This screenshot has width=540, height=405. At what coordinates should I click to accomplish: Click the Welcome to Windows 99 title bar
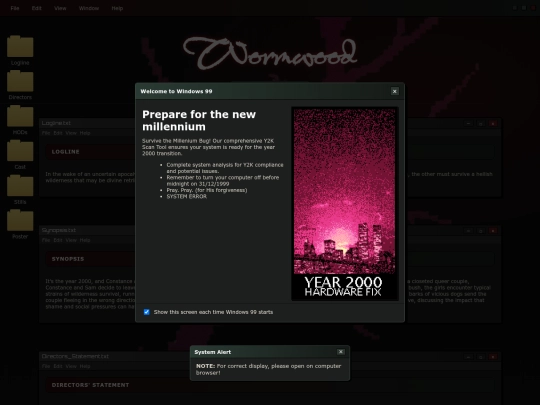point(270,91)
